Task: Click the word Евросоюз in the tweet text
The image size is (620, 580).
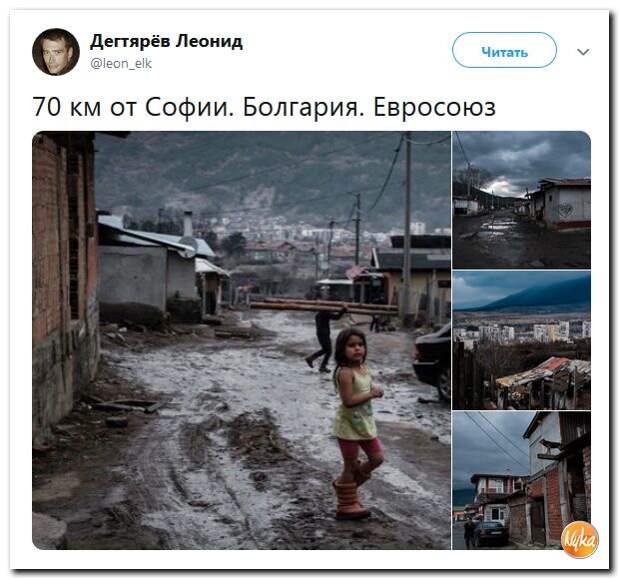Action: tap(435, 107)
